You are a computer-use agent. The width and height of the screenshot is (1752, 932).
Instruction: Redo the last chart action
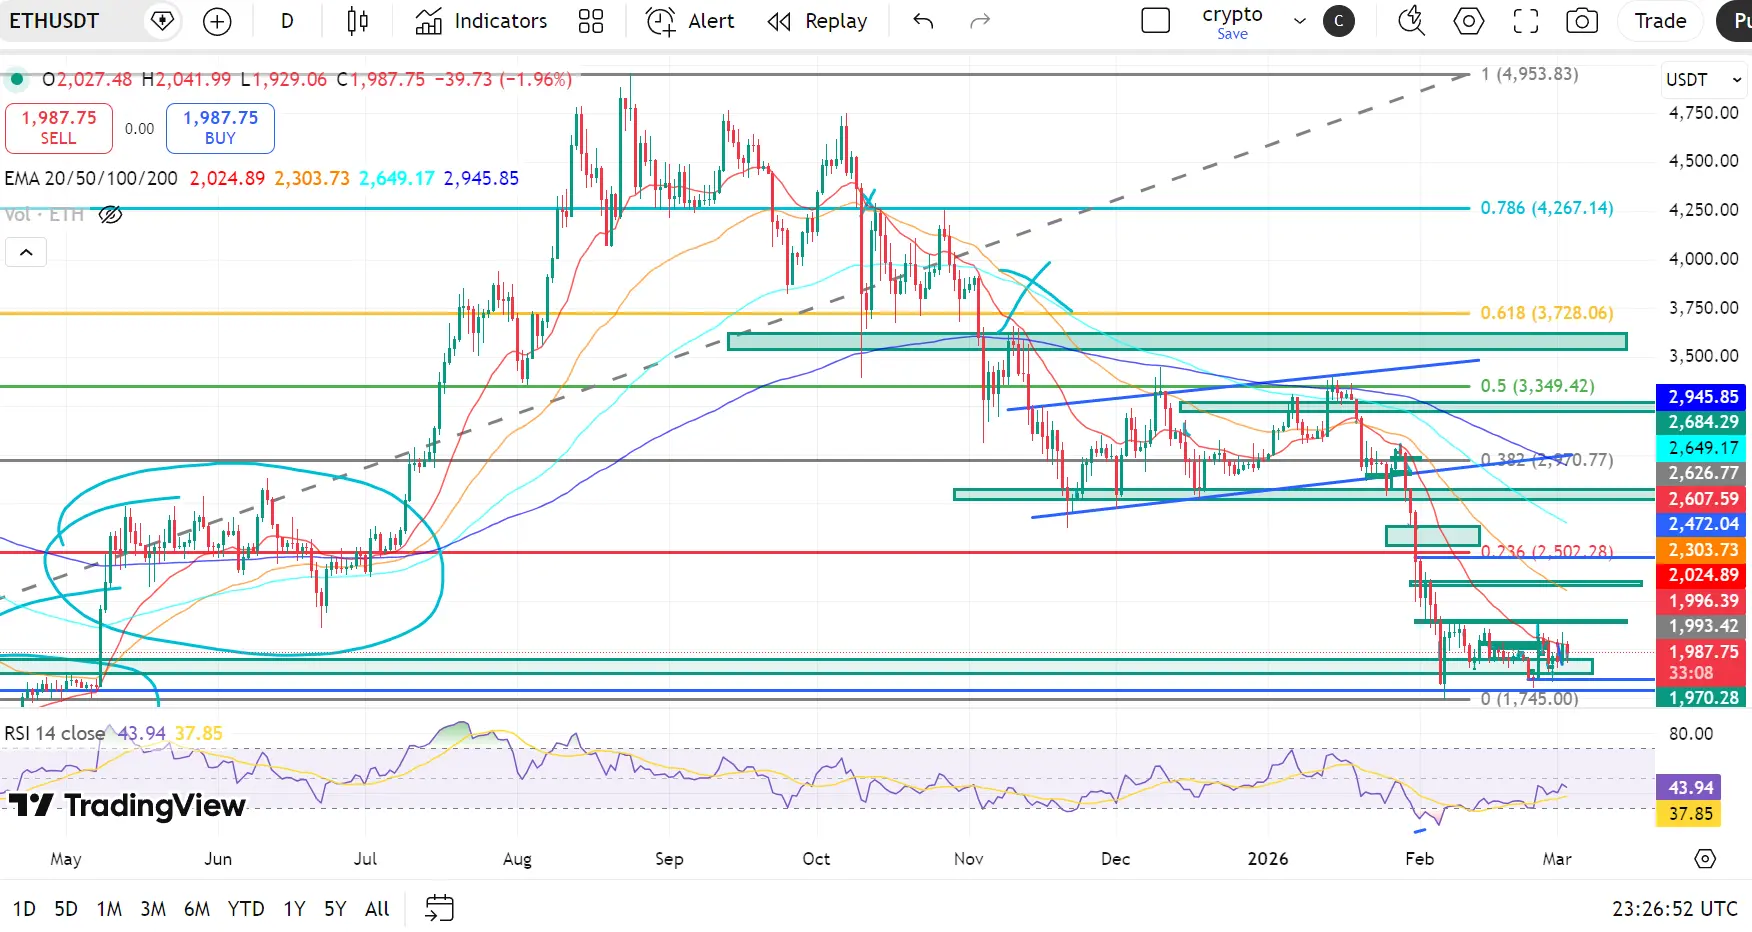click(980, 21)
